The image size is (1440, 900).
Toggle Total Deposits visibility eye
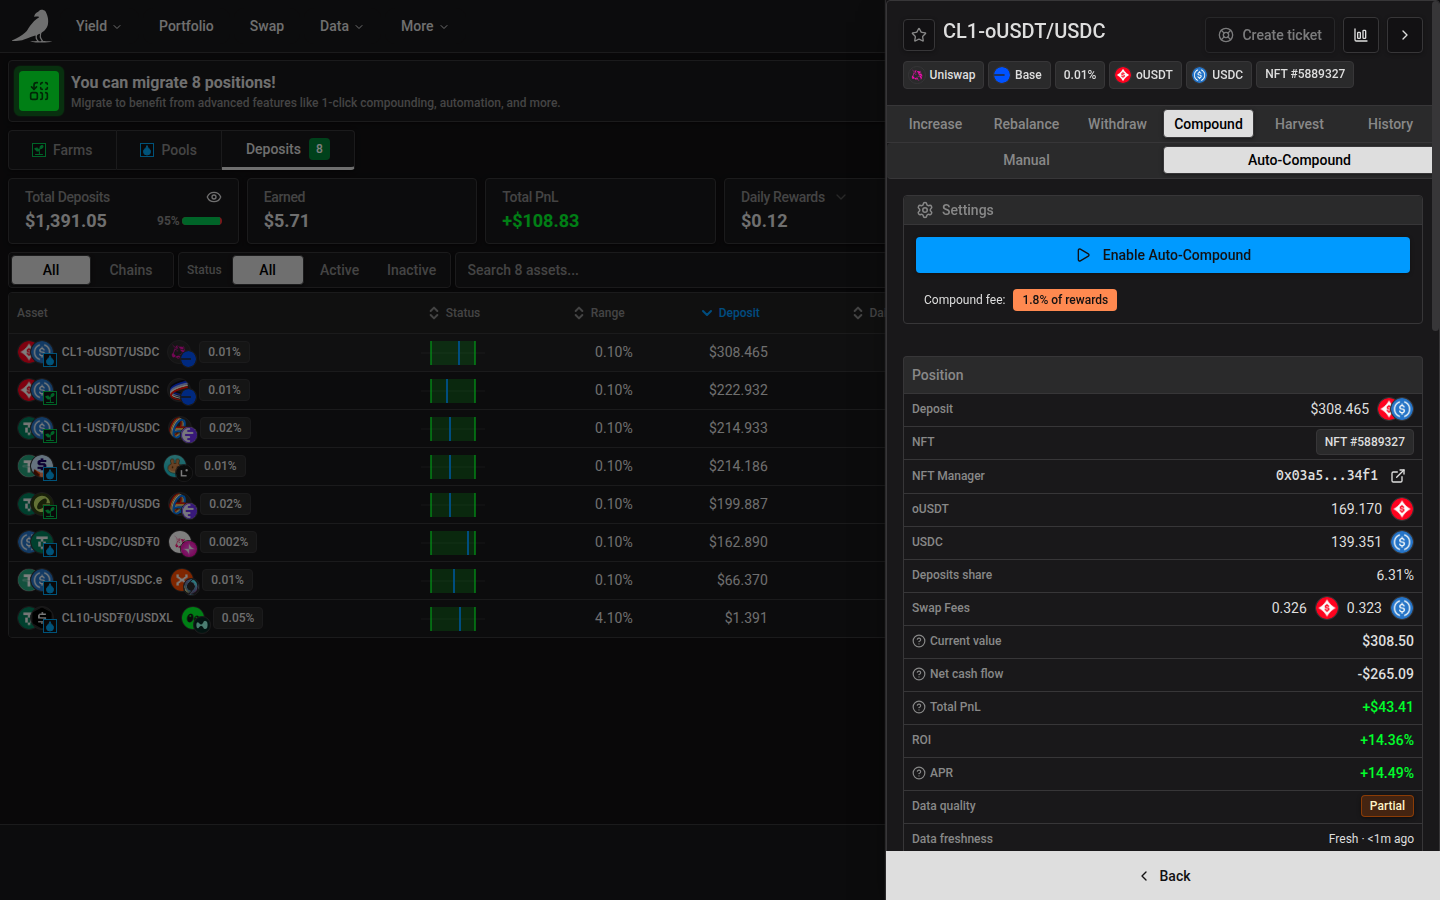click(214, 197)
